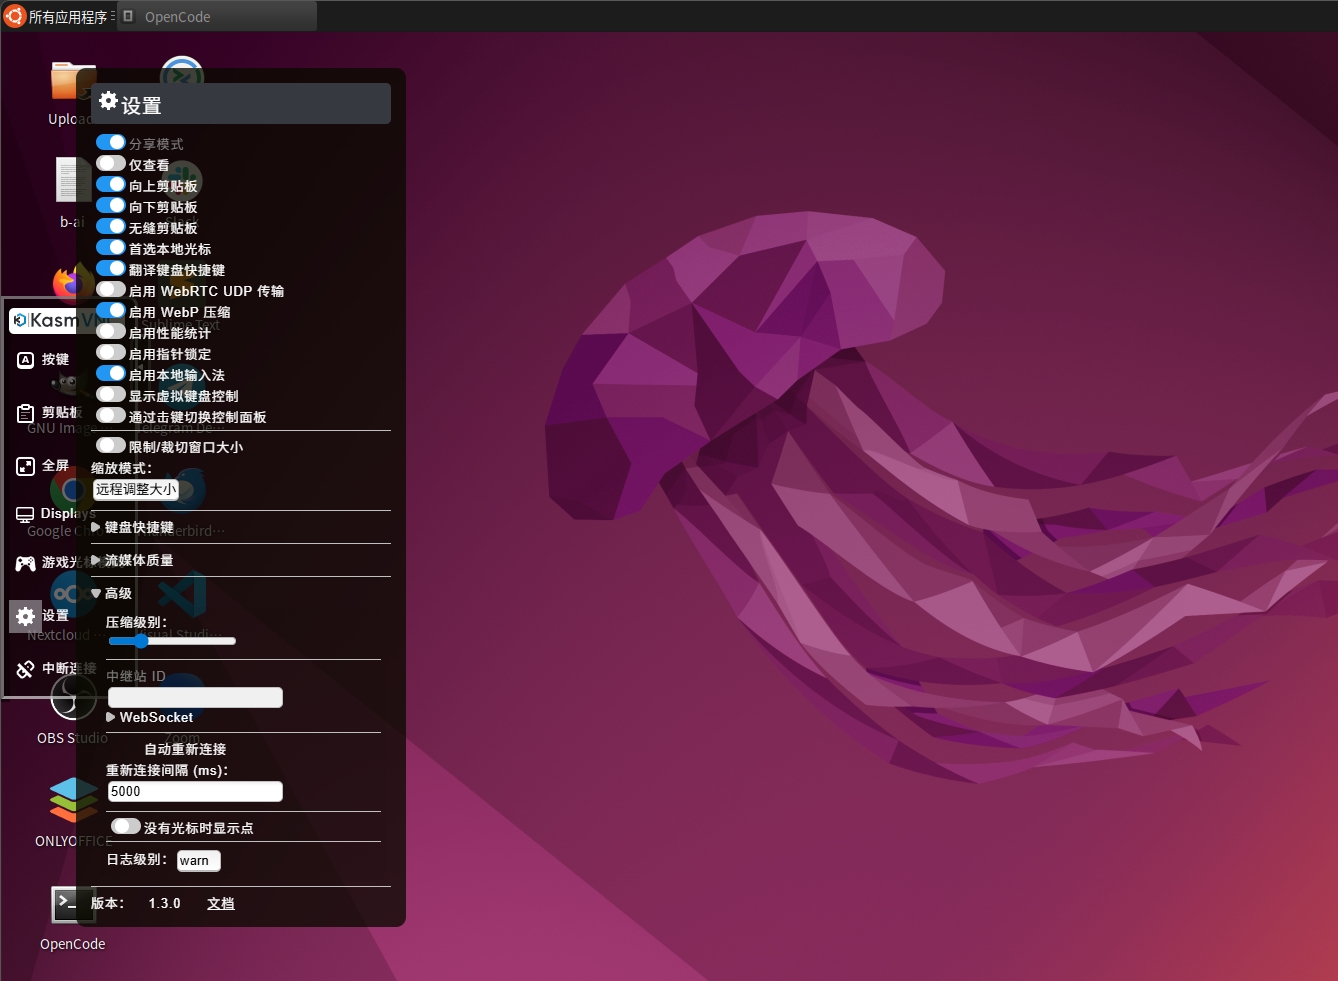
Task: Enable 启用 WebRTC UDP 传输
Action: (x=111, y=290)
